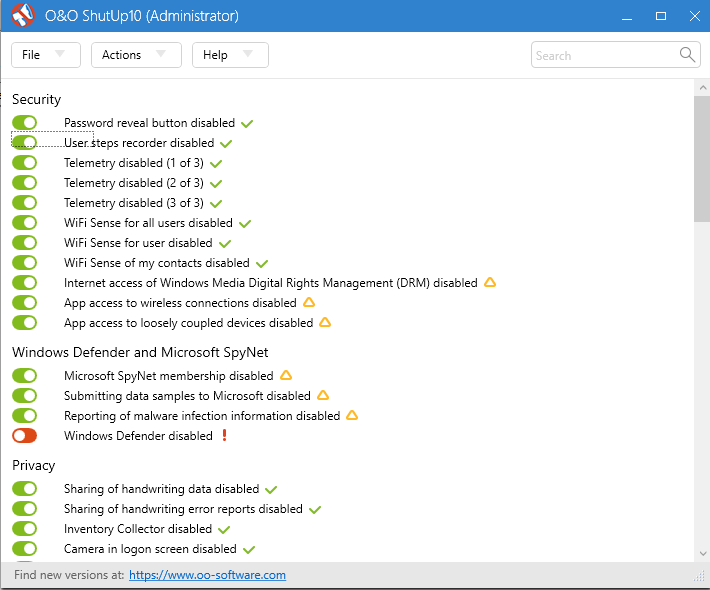Click checkmark beside WiFi Sense for user disabled
Viewport: 710px width, 590px height.
point(225,243)
